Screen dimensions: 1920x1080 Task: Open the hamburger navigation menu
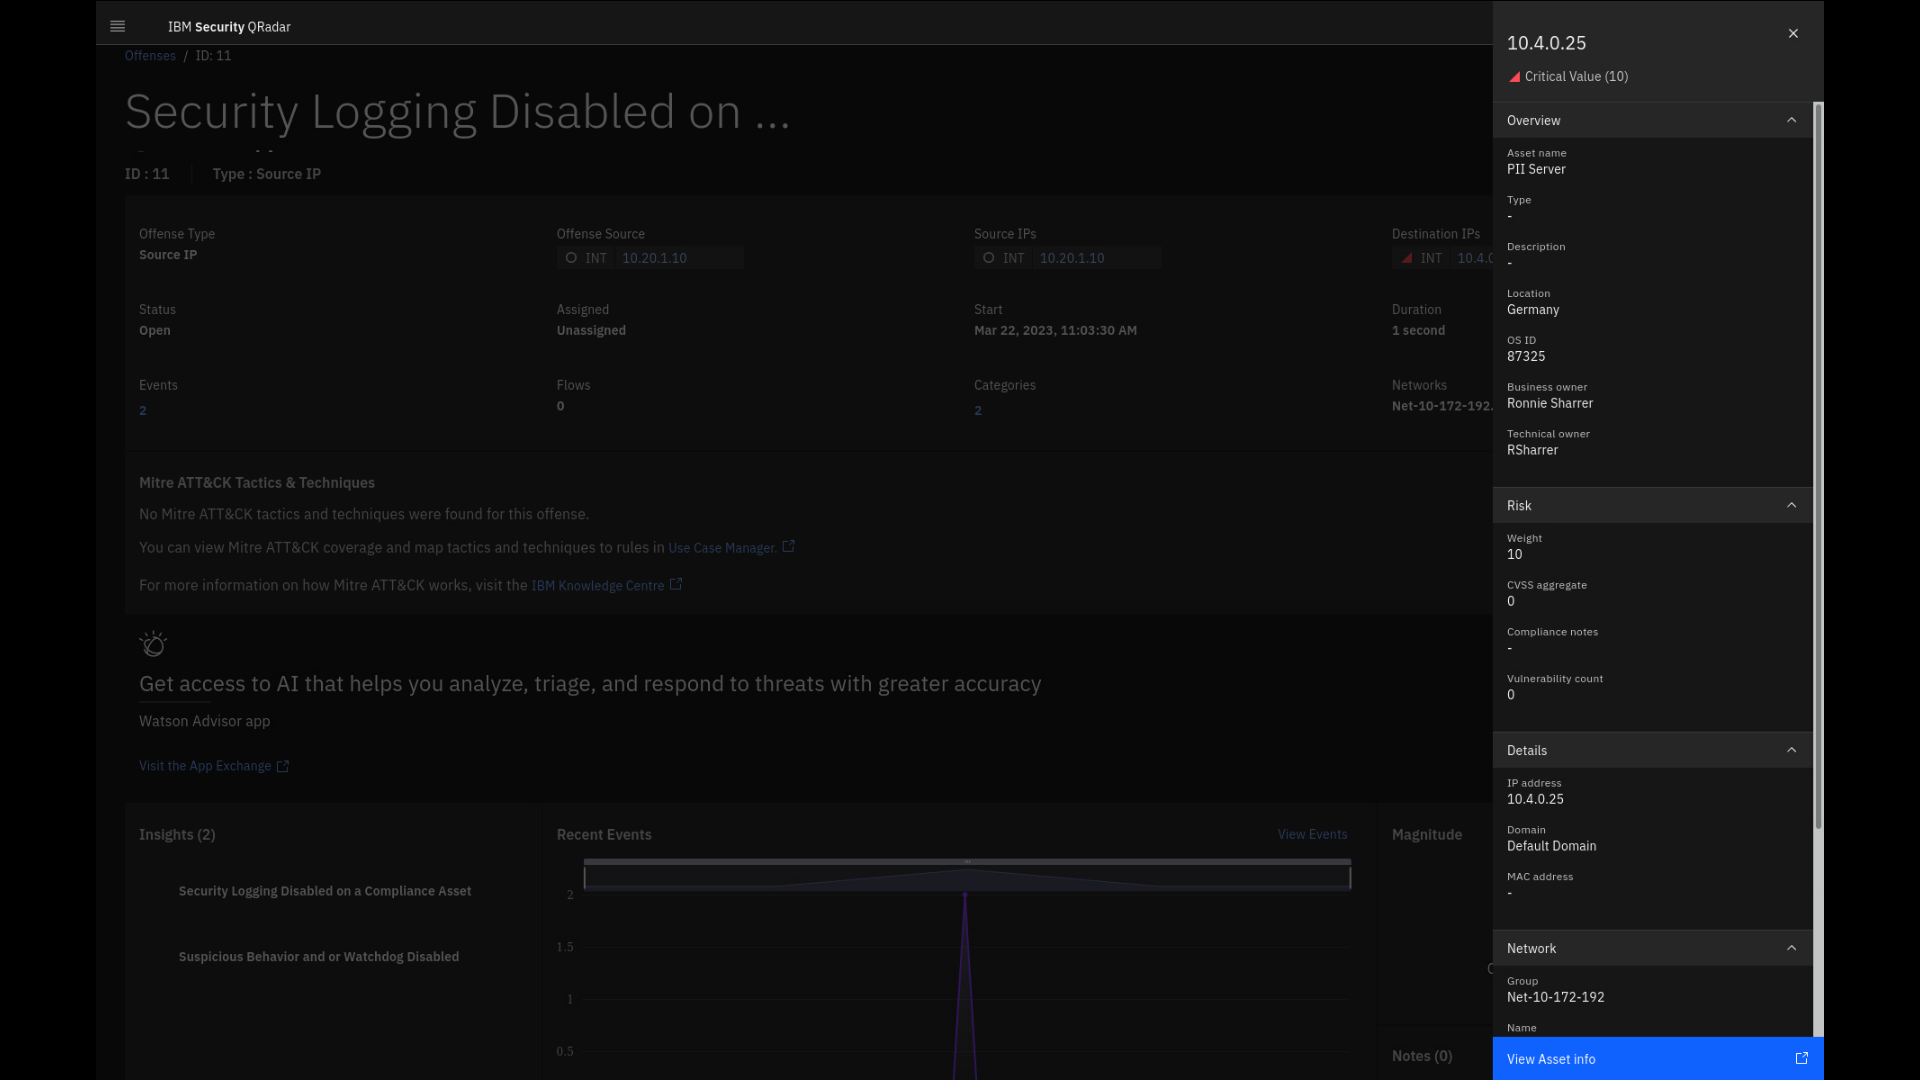point(117,27)
